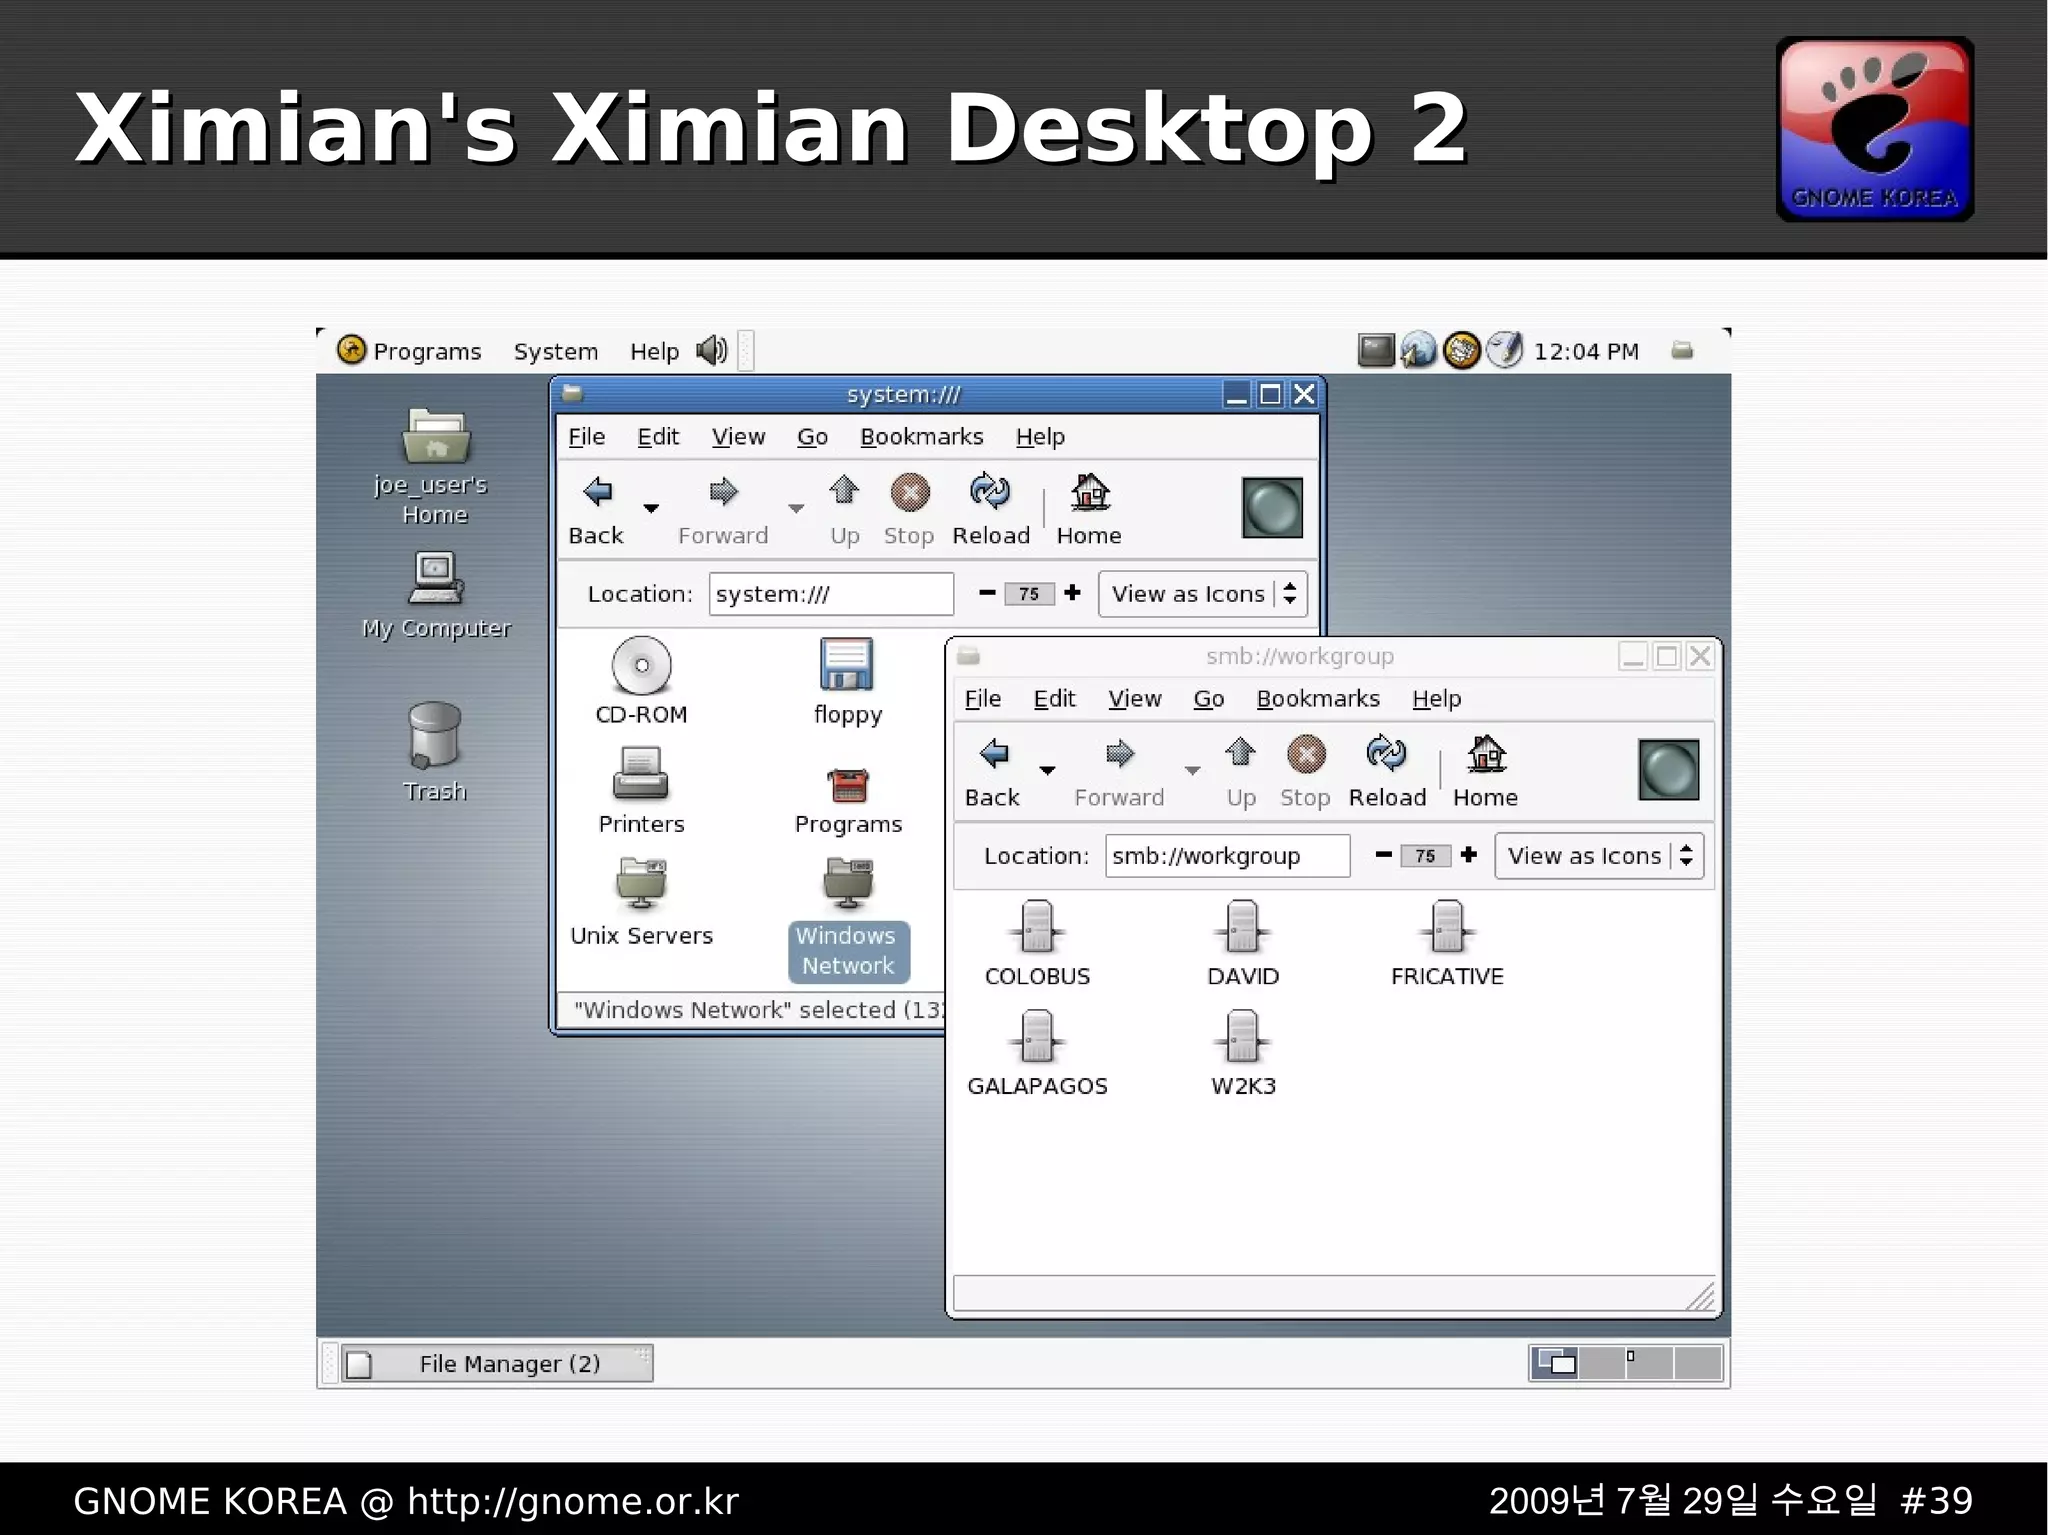
Task: Click Back in the smb://workgroup window
Action: [x=993, y=771]
